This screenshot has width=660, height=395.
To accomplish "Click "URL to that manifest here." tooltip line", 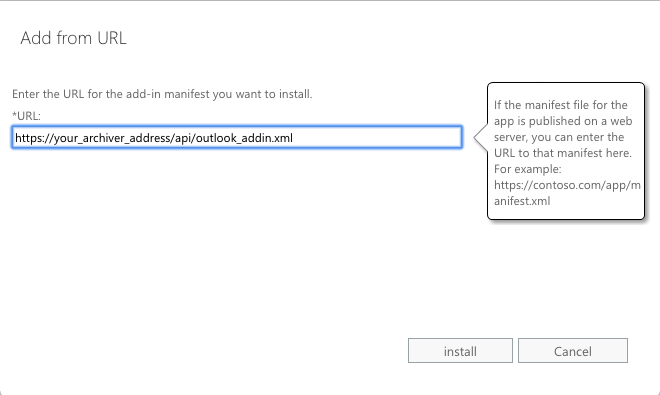I will pos(563,153).
